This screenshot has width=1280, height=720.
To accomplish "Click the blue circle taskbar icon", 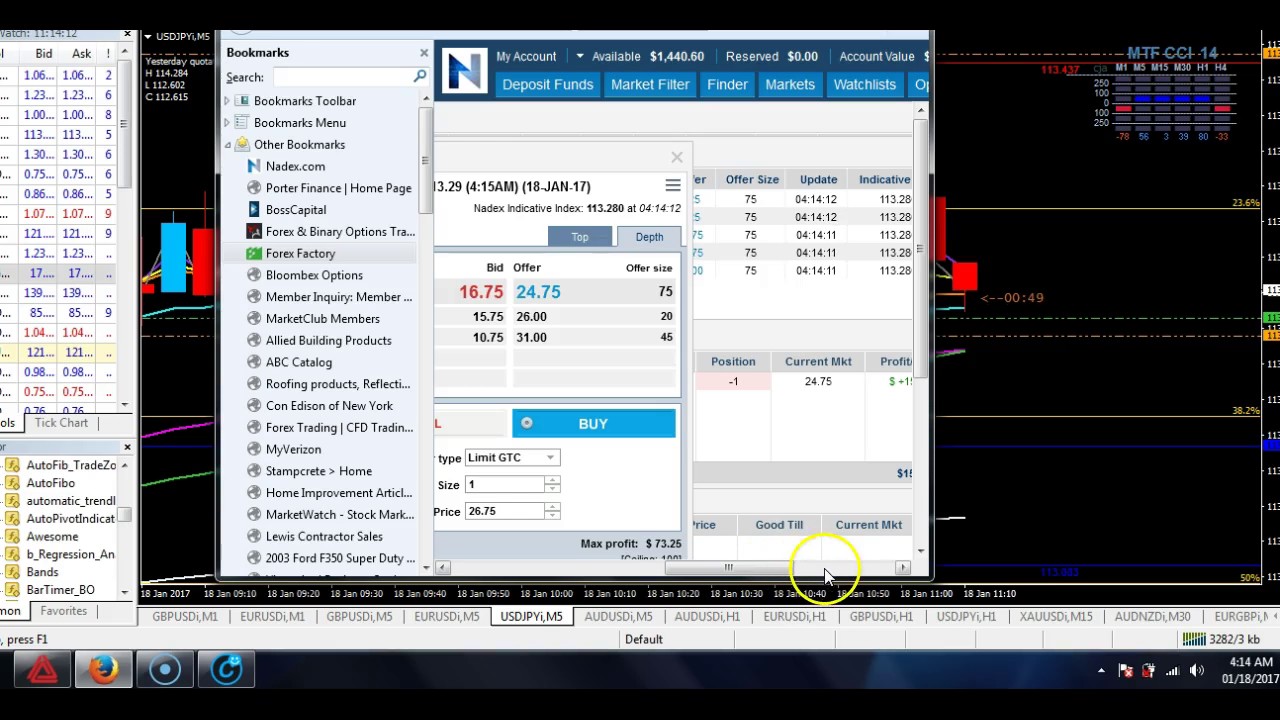I will point(165,669).
